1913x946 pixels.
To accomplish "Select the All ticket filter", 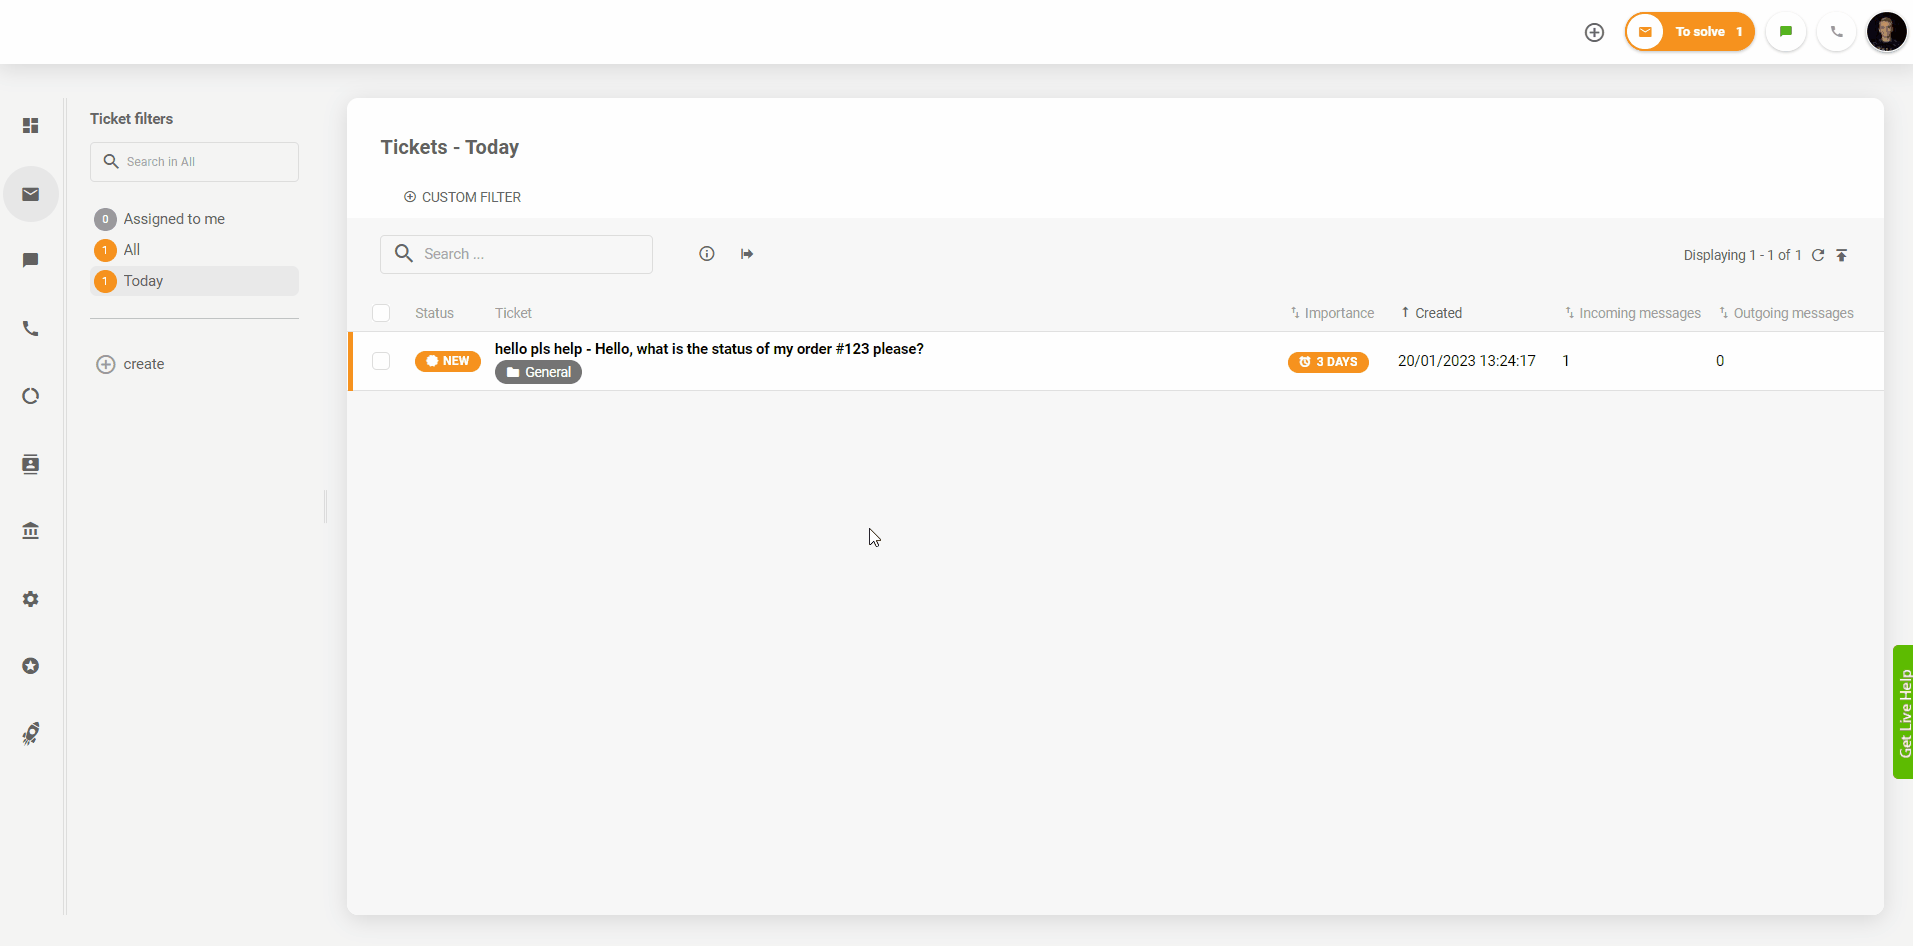I will tap(132, 250).
